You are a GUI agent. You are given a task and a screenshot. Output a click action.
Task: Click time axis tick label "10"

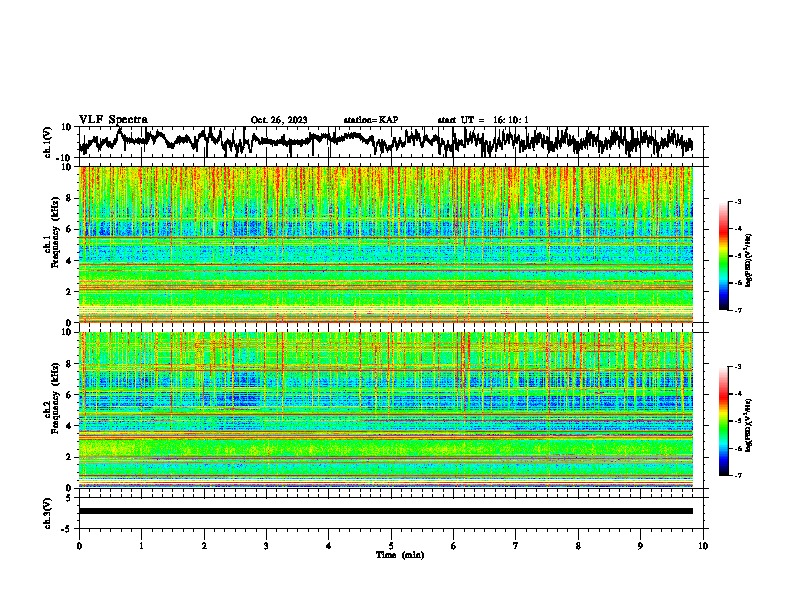(703, 546)
